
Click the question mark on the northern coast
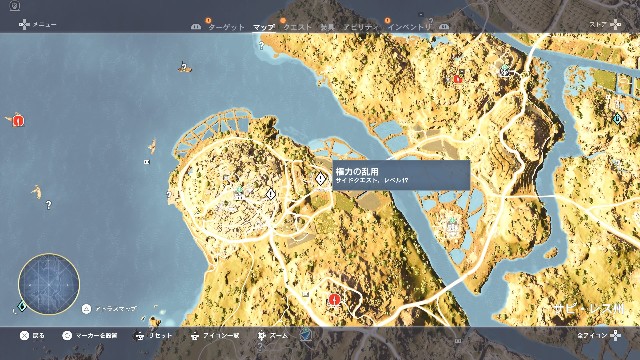(x=262, y=45)
